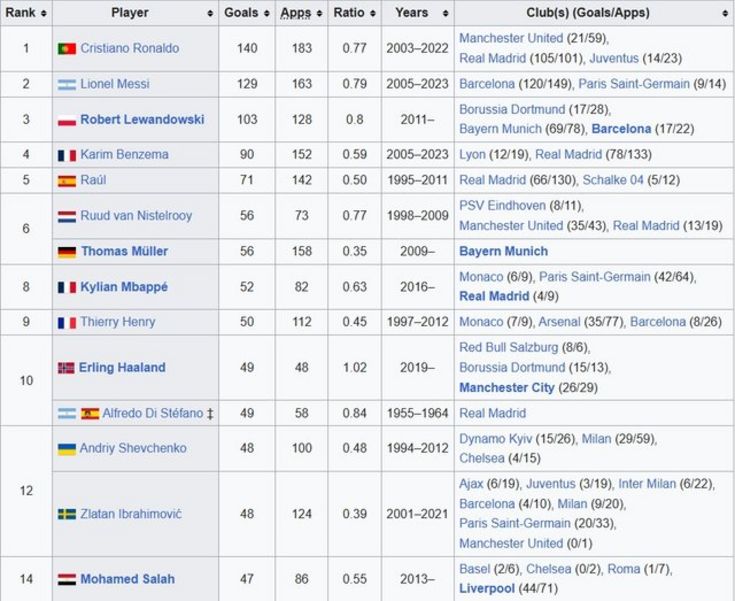Open the Lionel Messi player link
735x601 pixels.
click(x=115, y=84)
